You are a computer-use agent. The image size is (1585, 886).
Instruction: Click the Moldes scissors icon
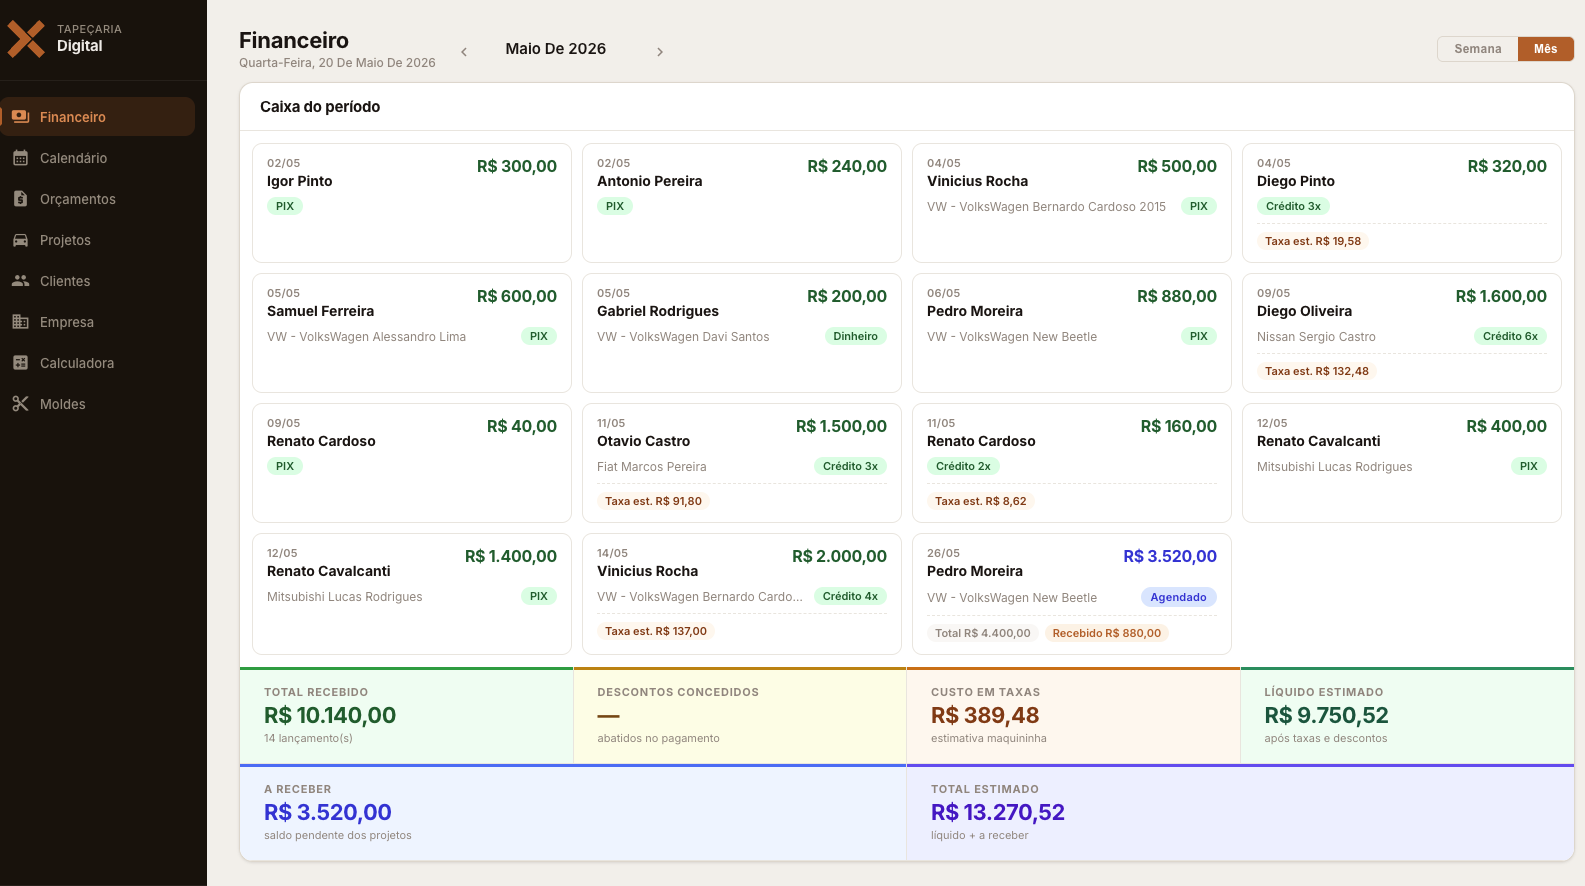[20, 404]
